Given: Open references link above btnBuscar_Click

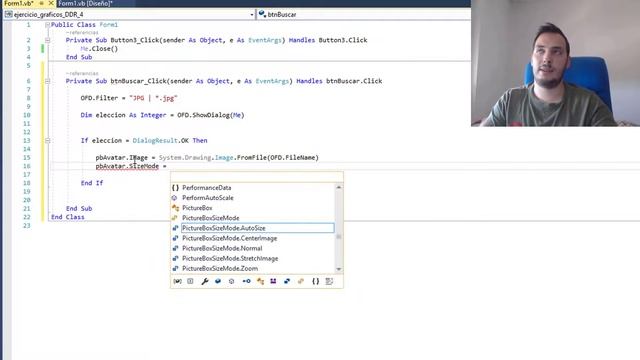Looking at the screenshot, I should click(x=82, y=73).
